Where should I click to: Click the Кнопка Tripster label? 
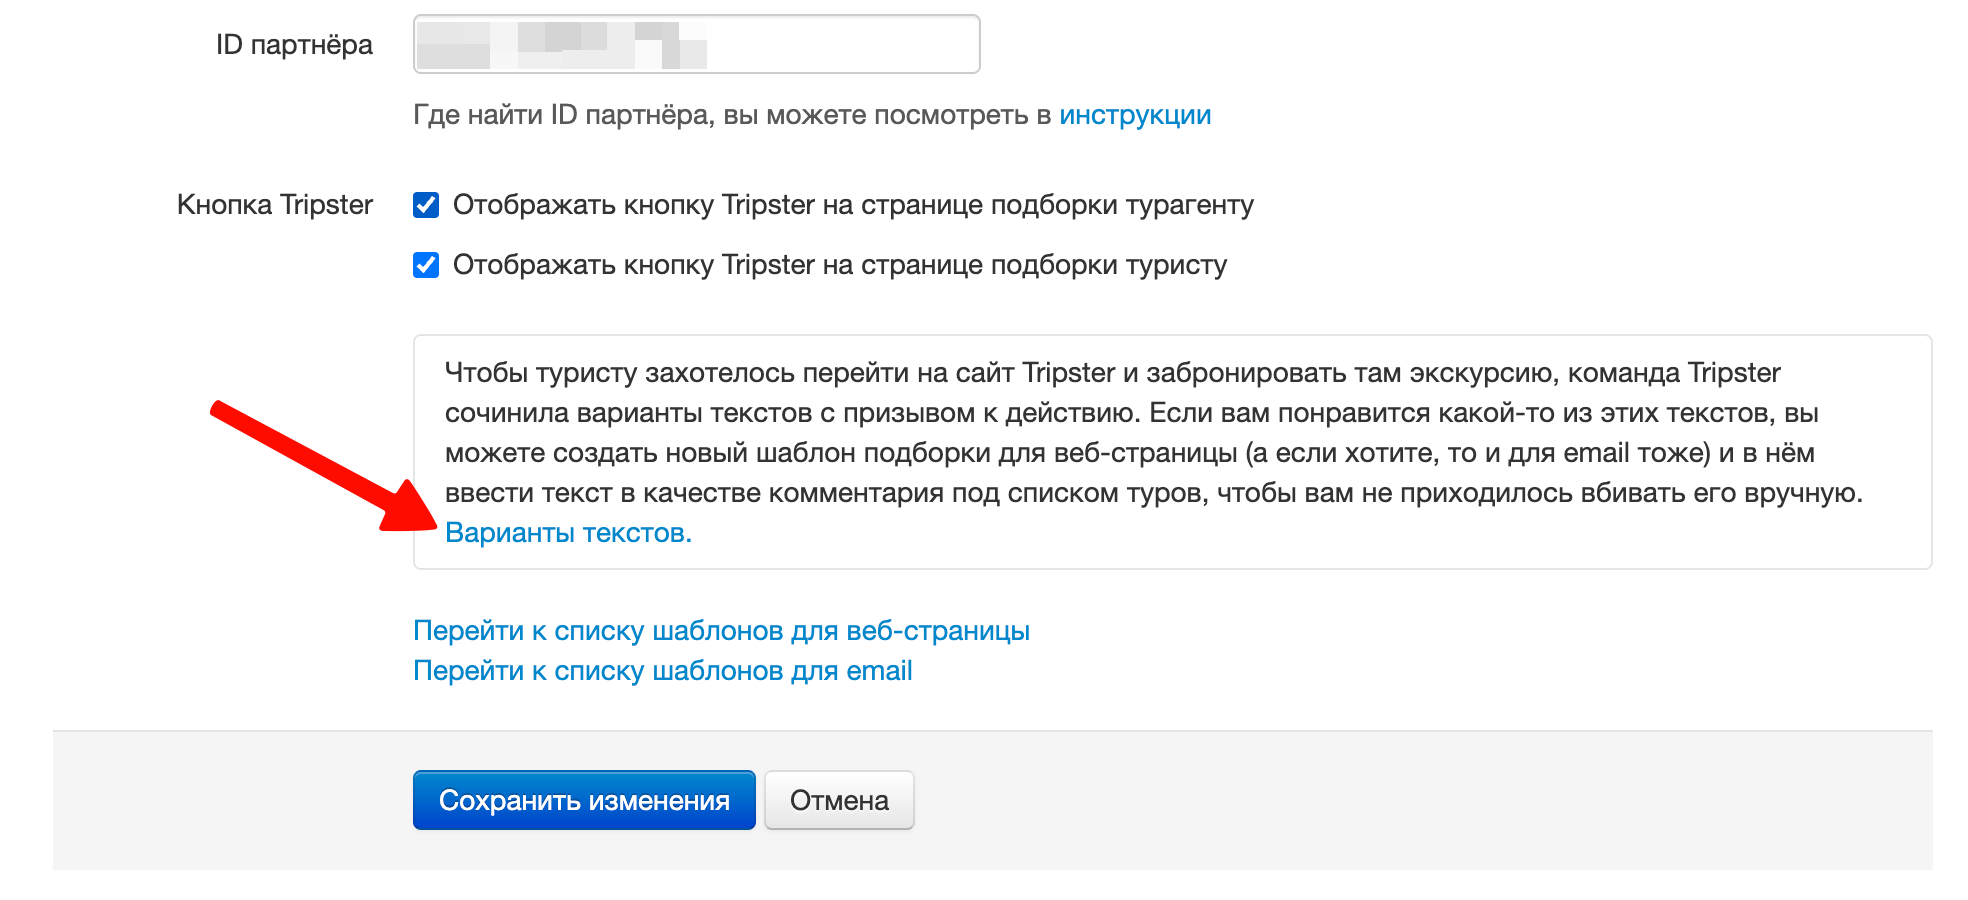coord(275,205)
